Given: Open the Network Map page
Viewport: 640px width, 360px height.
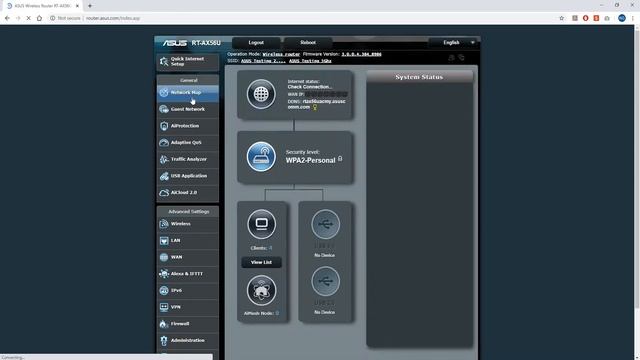Looking at the screenshot, I should coord(188,93).
